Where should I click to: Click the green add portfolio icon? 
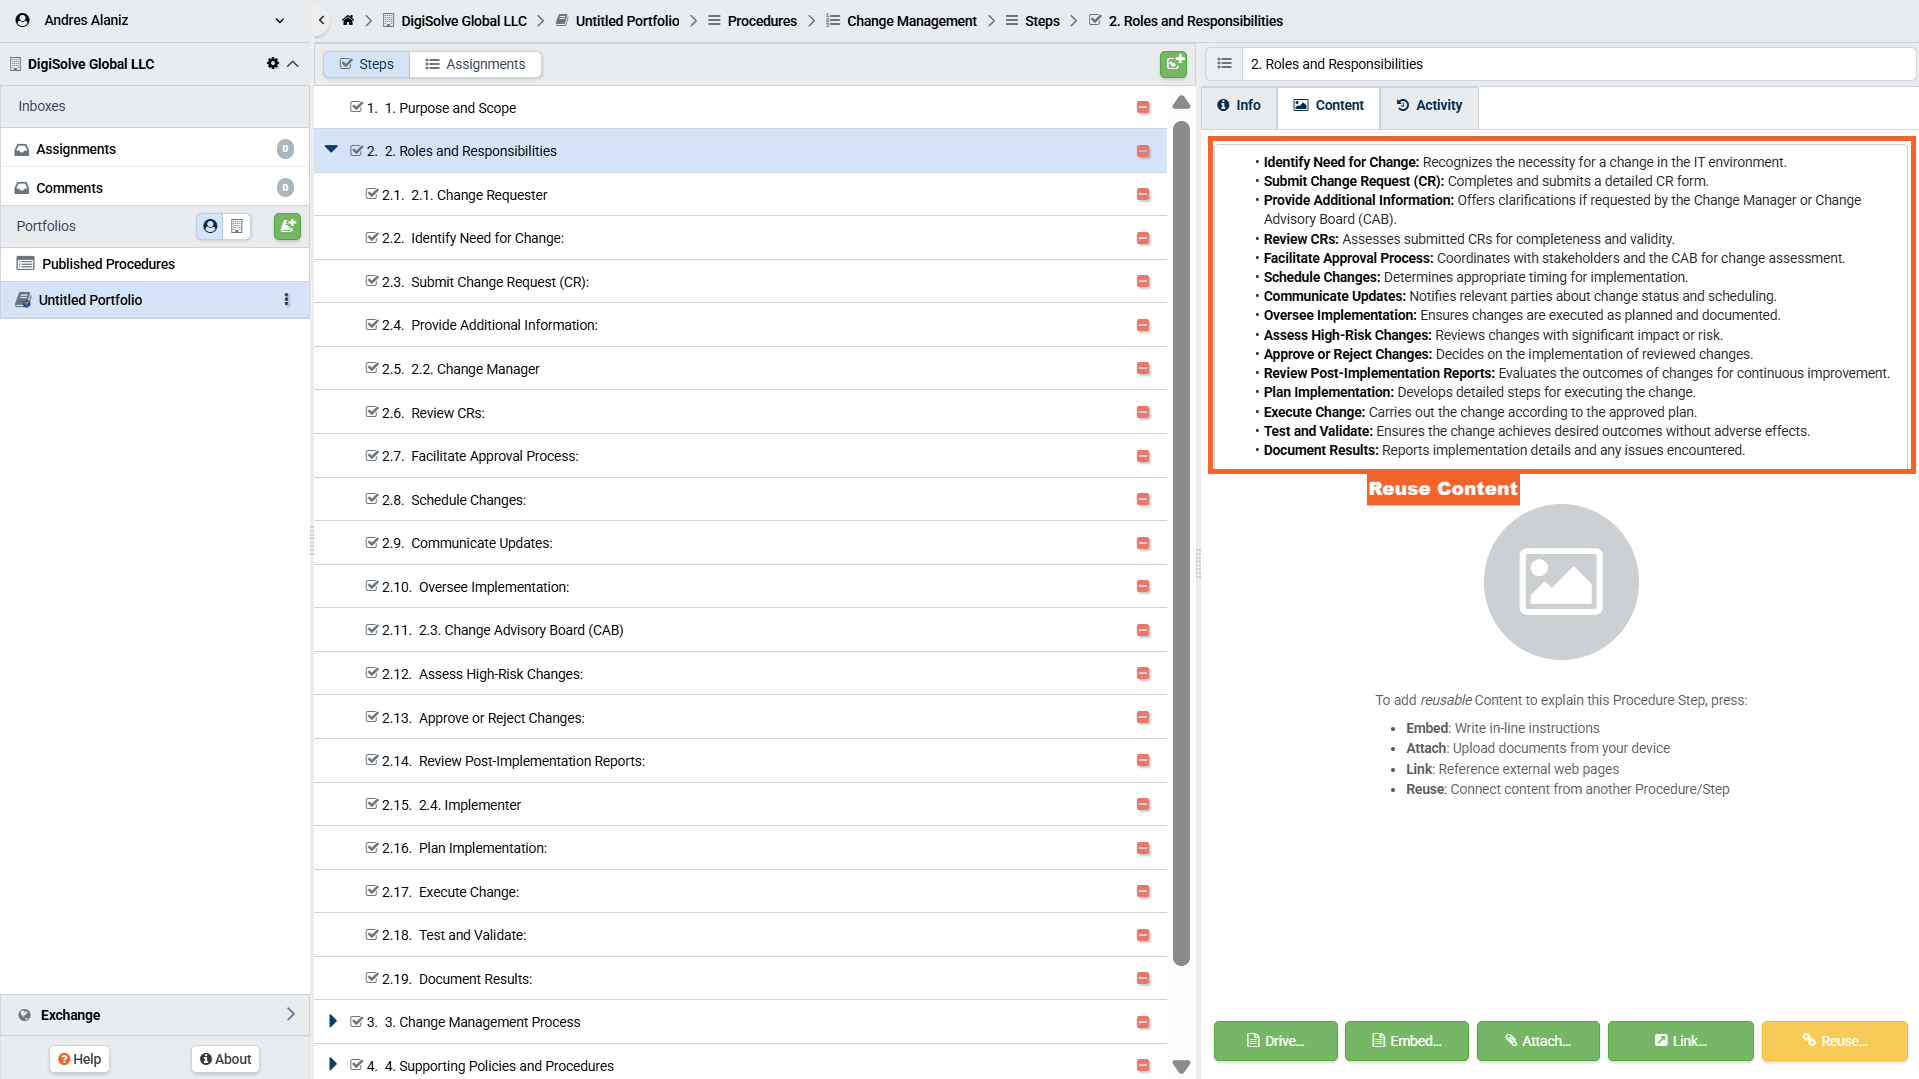[287, 226]
